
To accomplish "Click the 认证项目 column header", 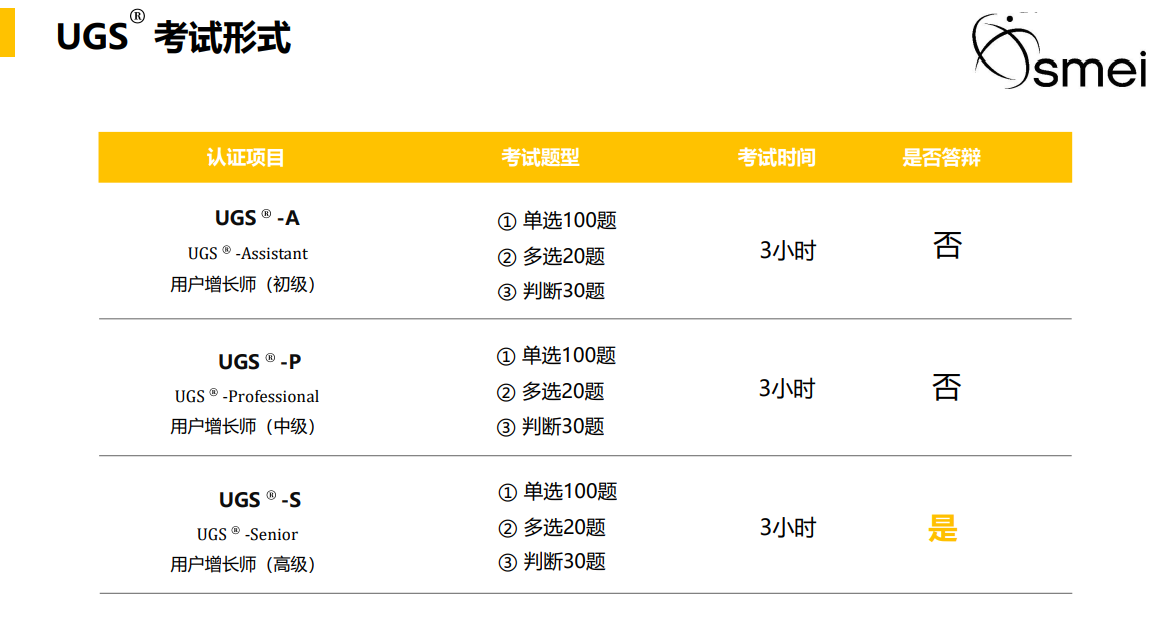I will click(246, 158).
